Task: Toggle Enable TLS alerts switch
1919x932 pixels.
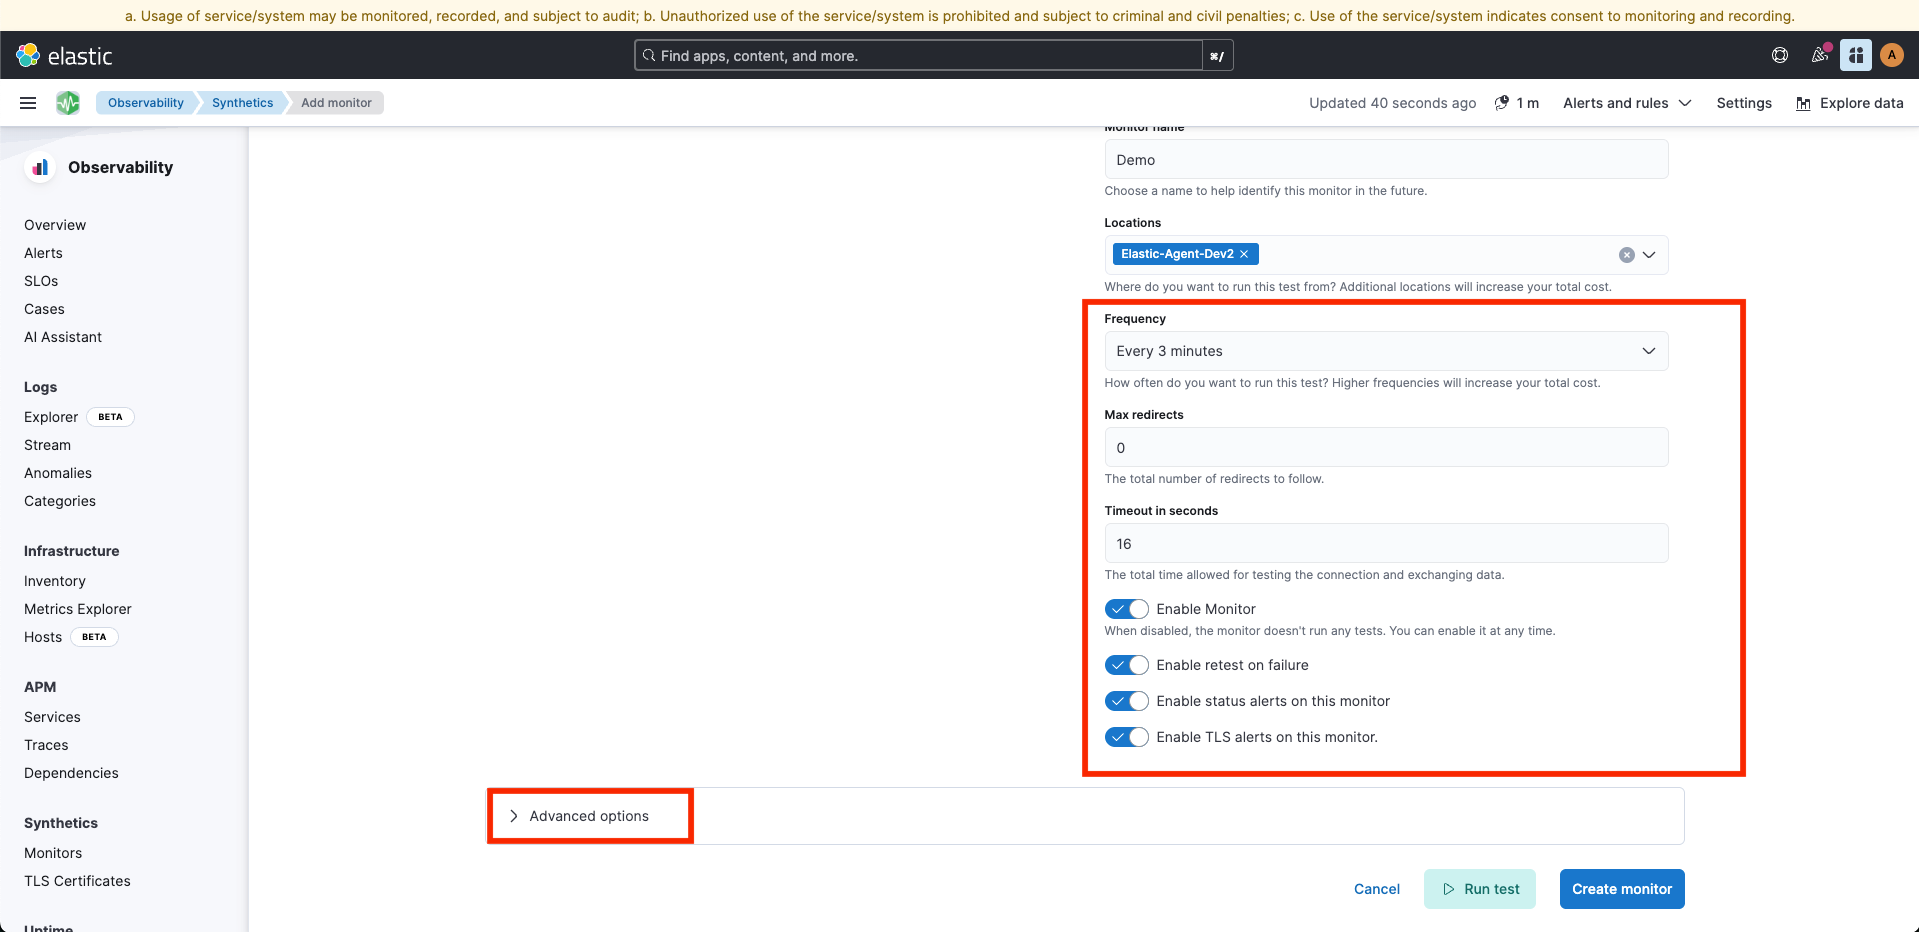Action: pos(1127,737)
